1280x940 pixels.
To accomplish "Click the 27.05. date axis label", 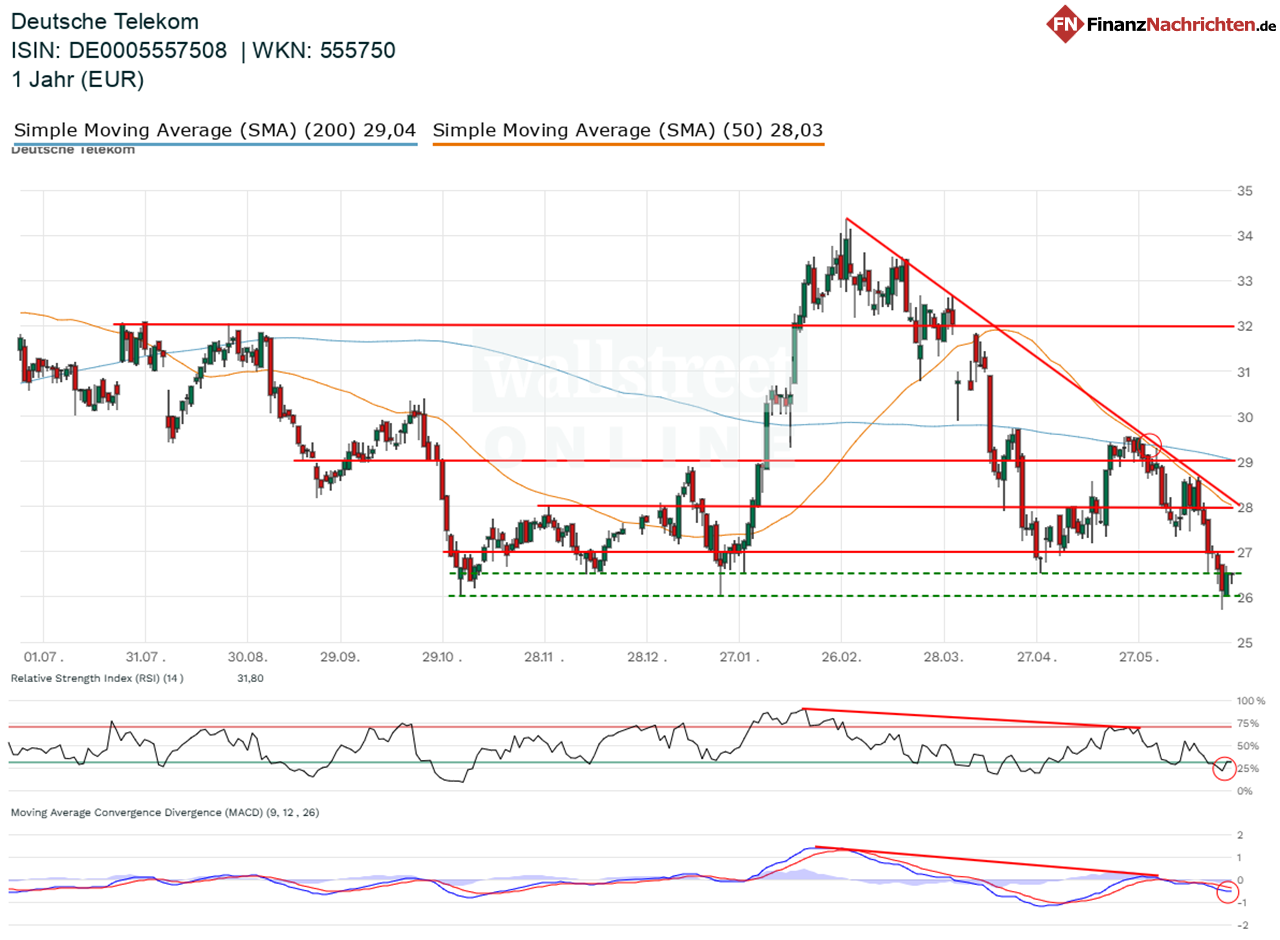I will (1138, 657).
